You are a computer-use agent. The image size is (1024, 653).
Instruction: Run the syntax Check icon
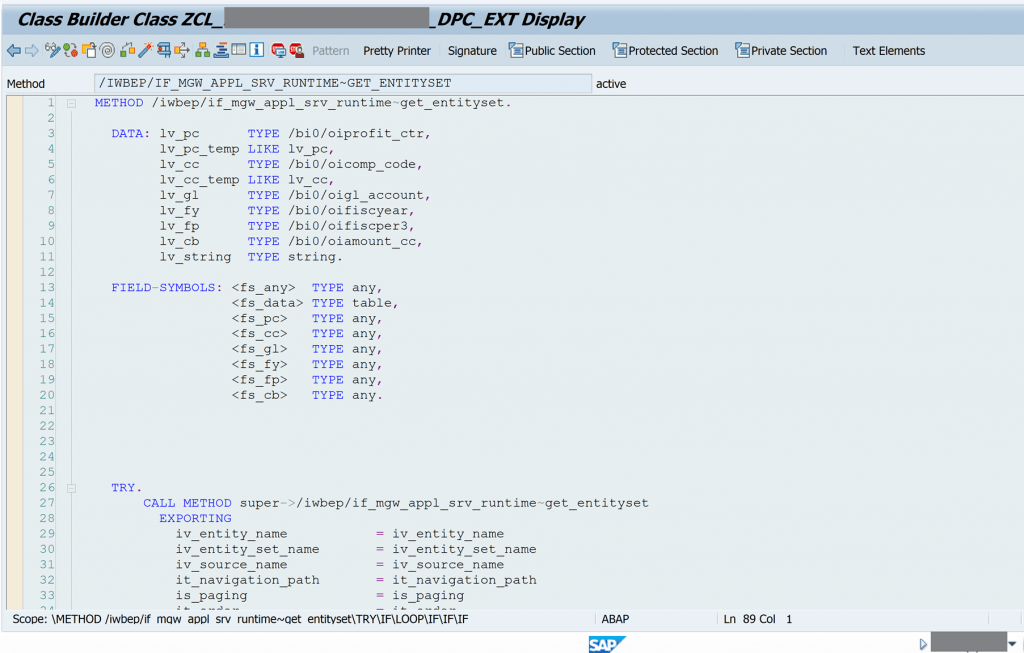[128, 50]
